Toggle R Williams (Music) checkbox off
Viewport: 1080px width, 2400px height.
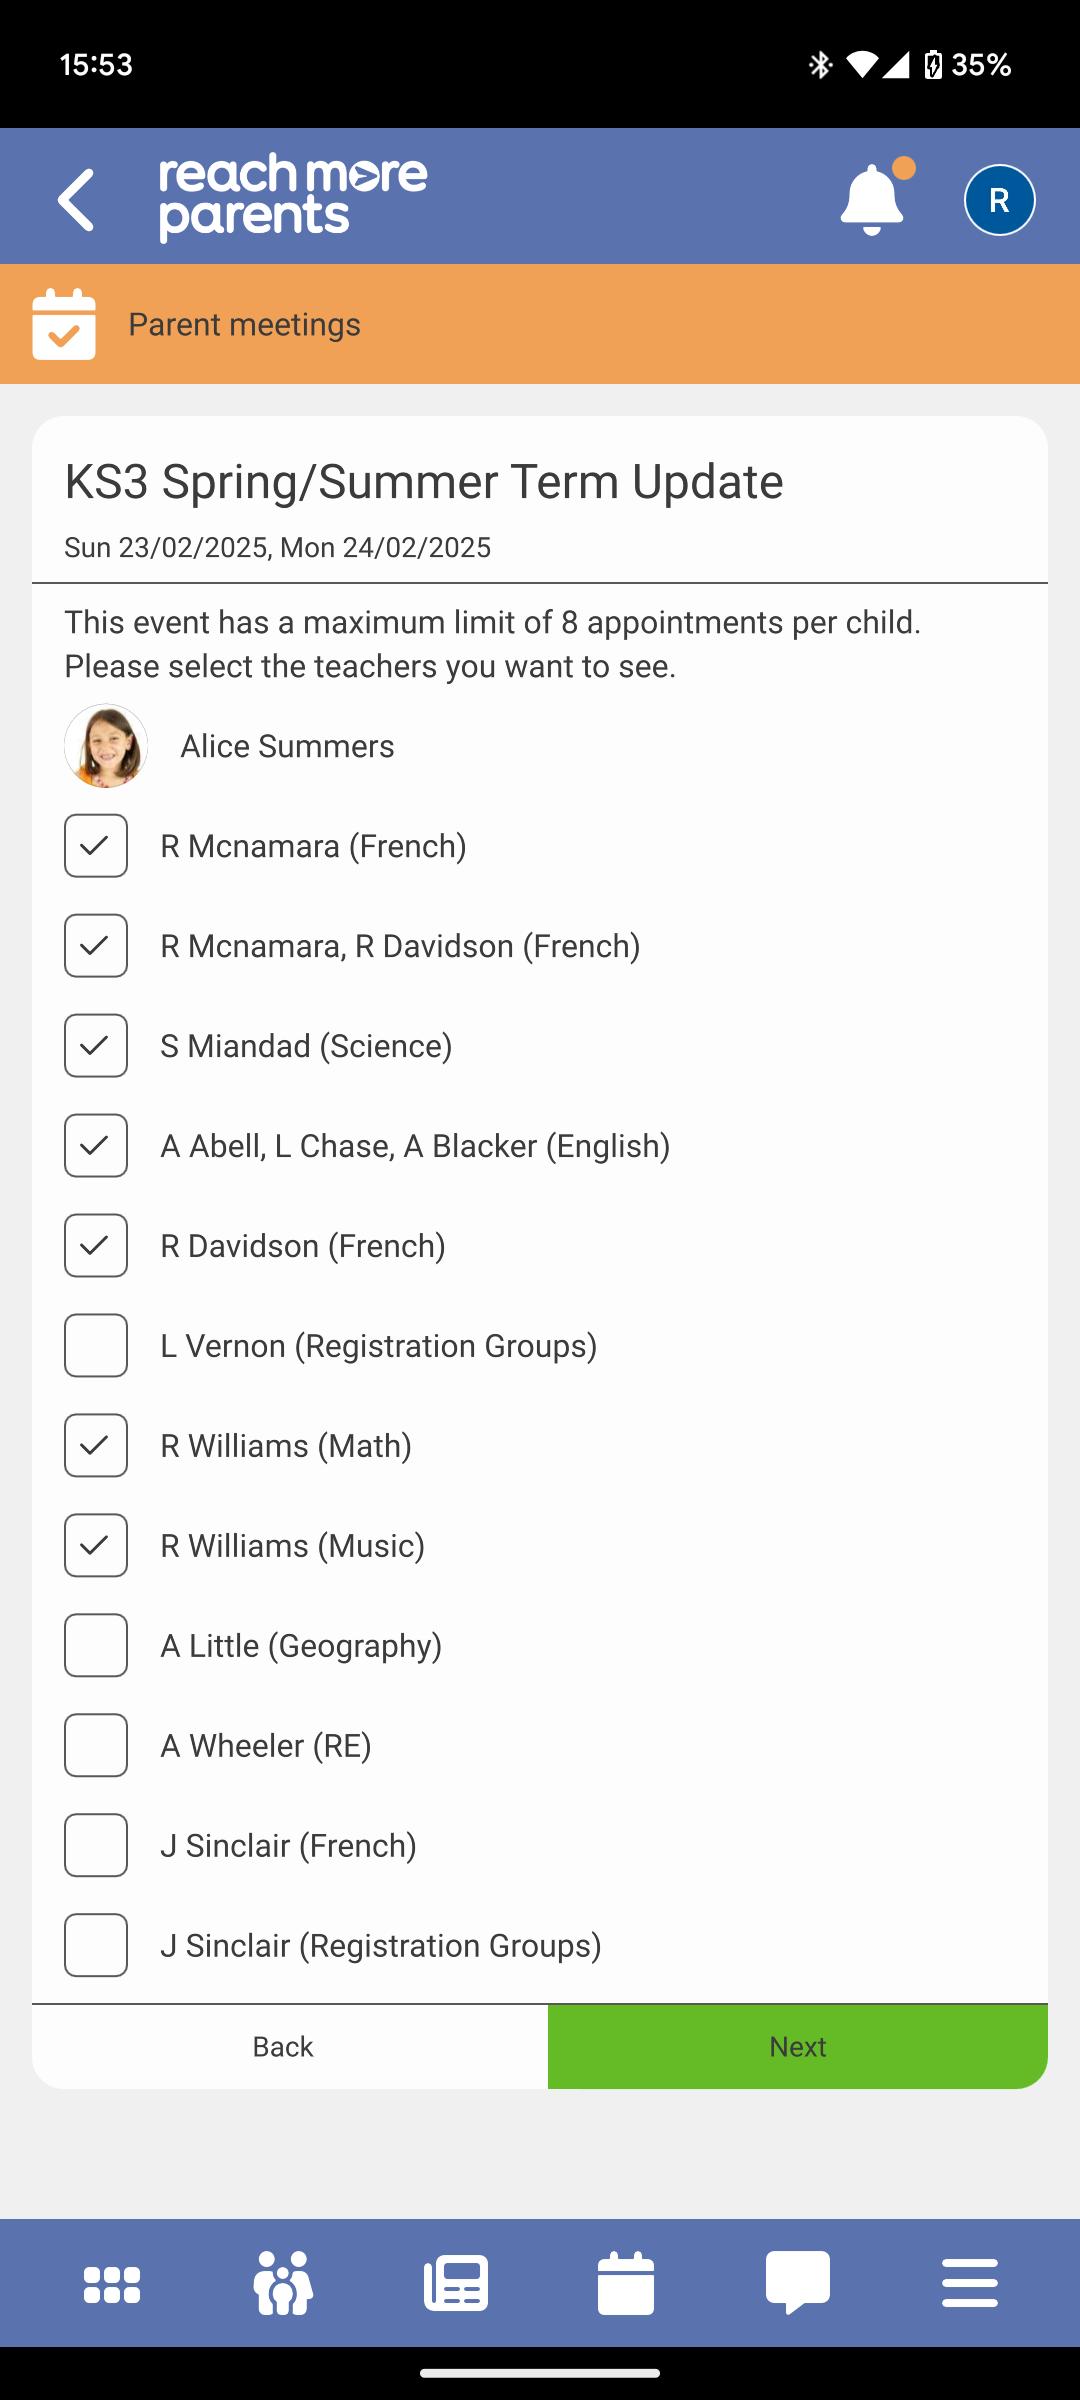(x=96, y=1546)
